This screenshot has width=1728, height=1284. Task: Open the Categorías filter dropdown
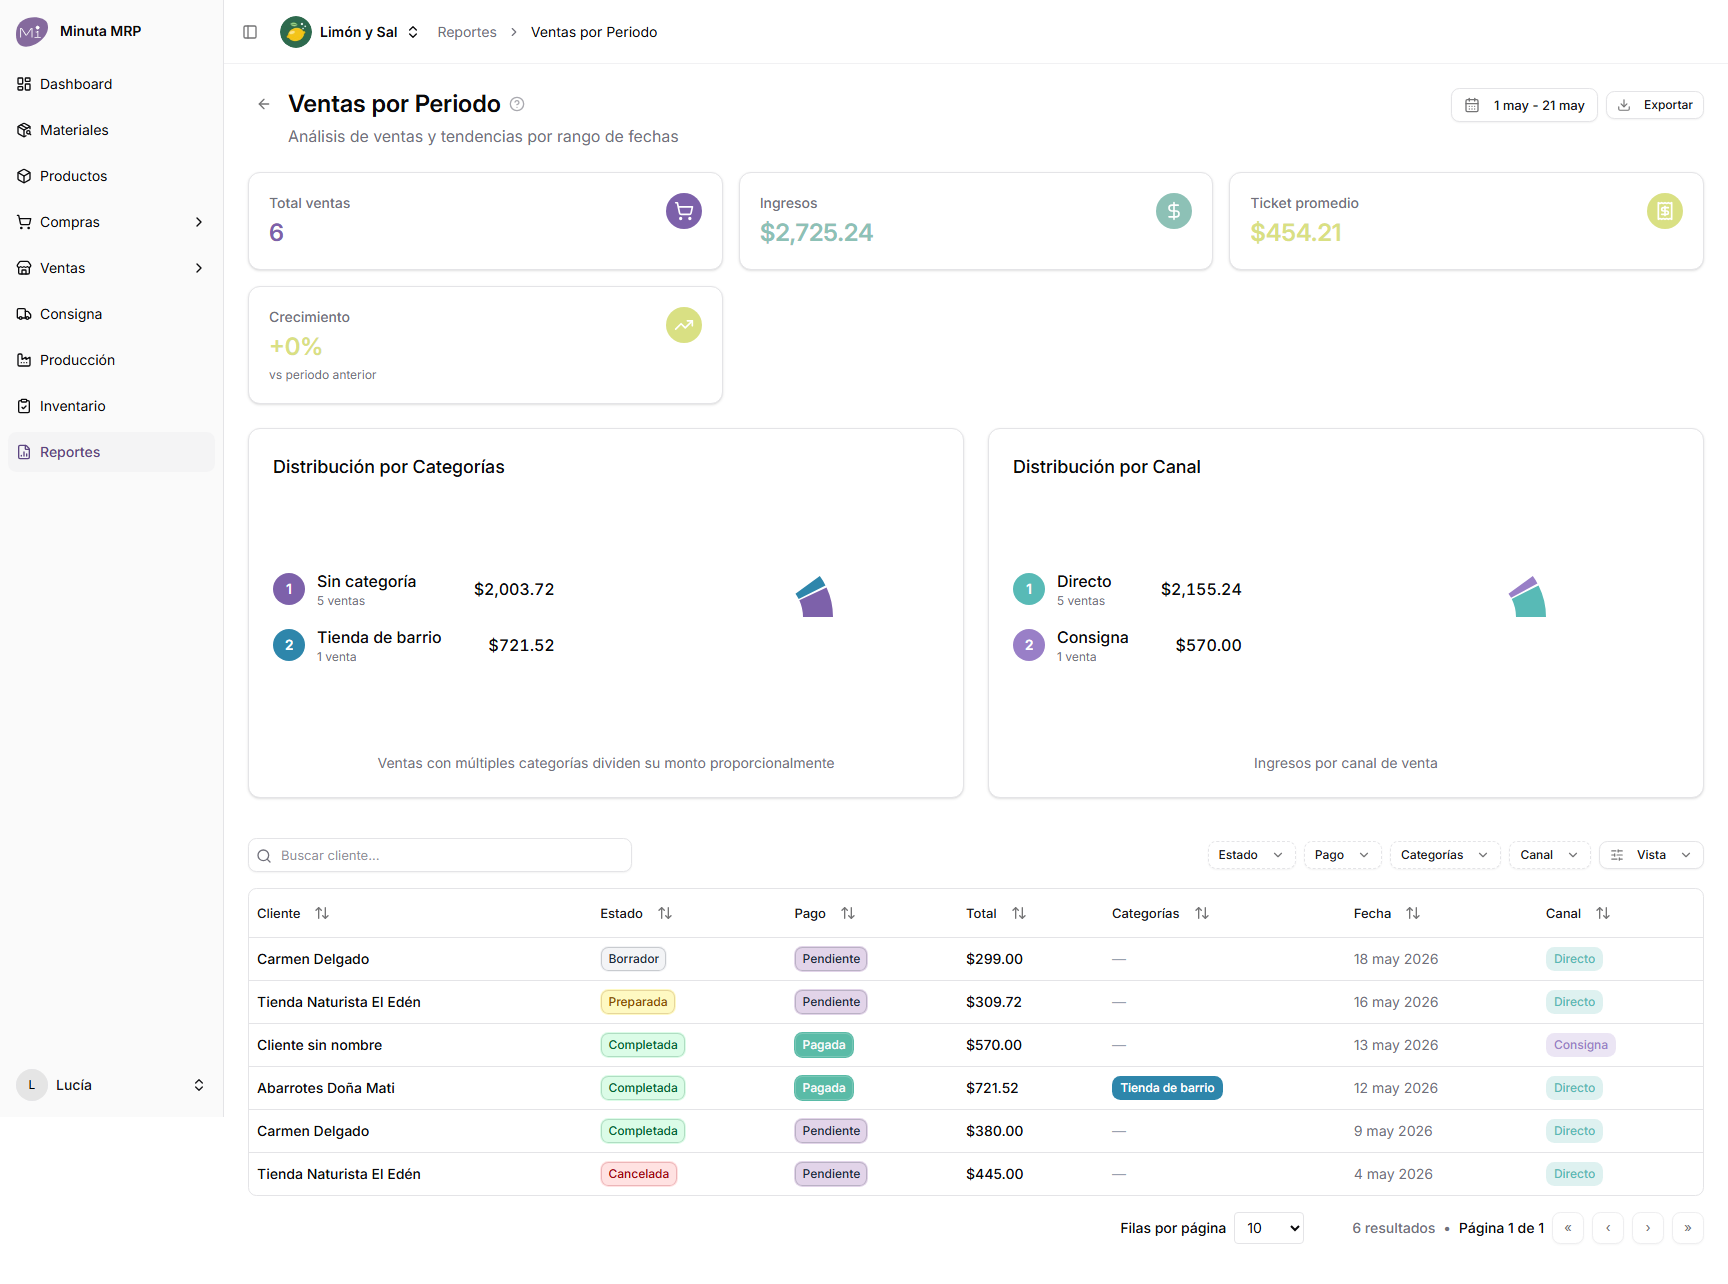[x=1445, y=855]
